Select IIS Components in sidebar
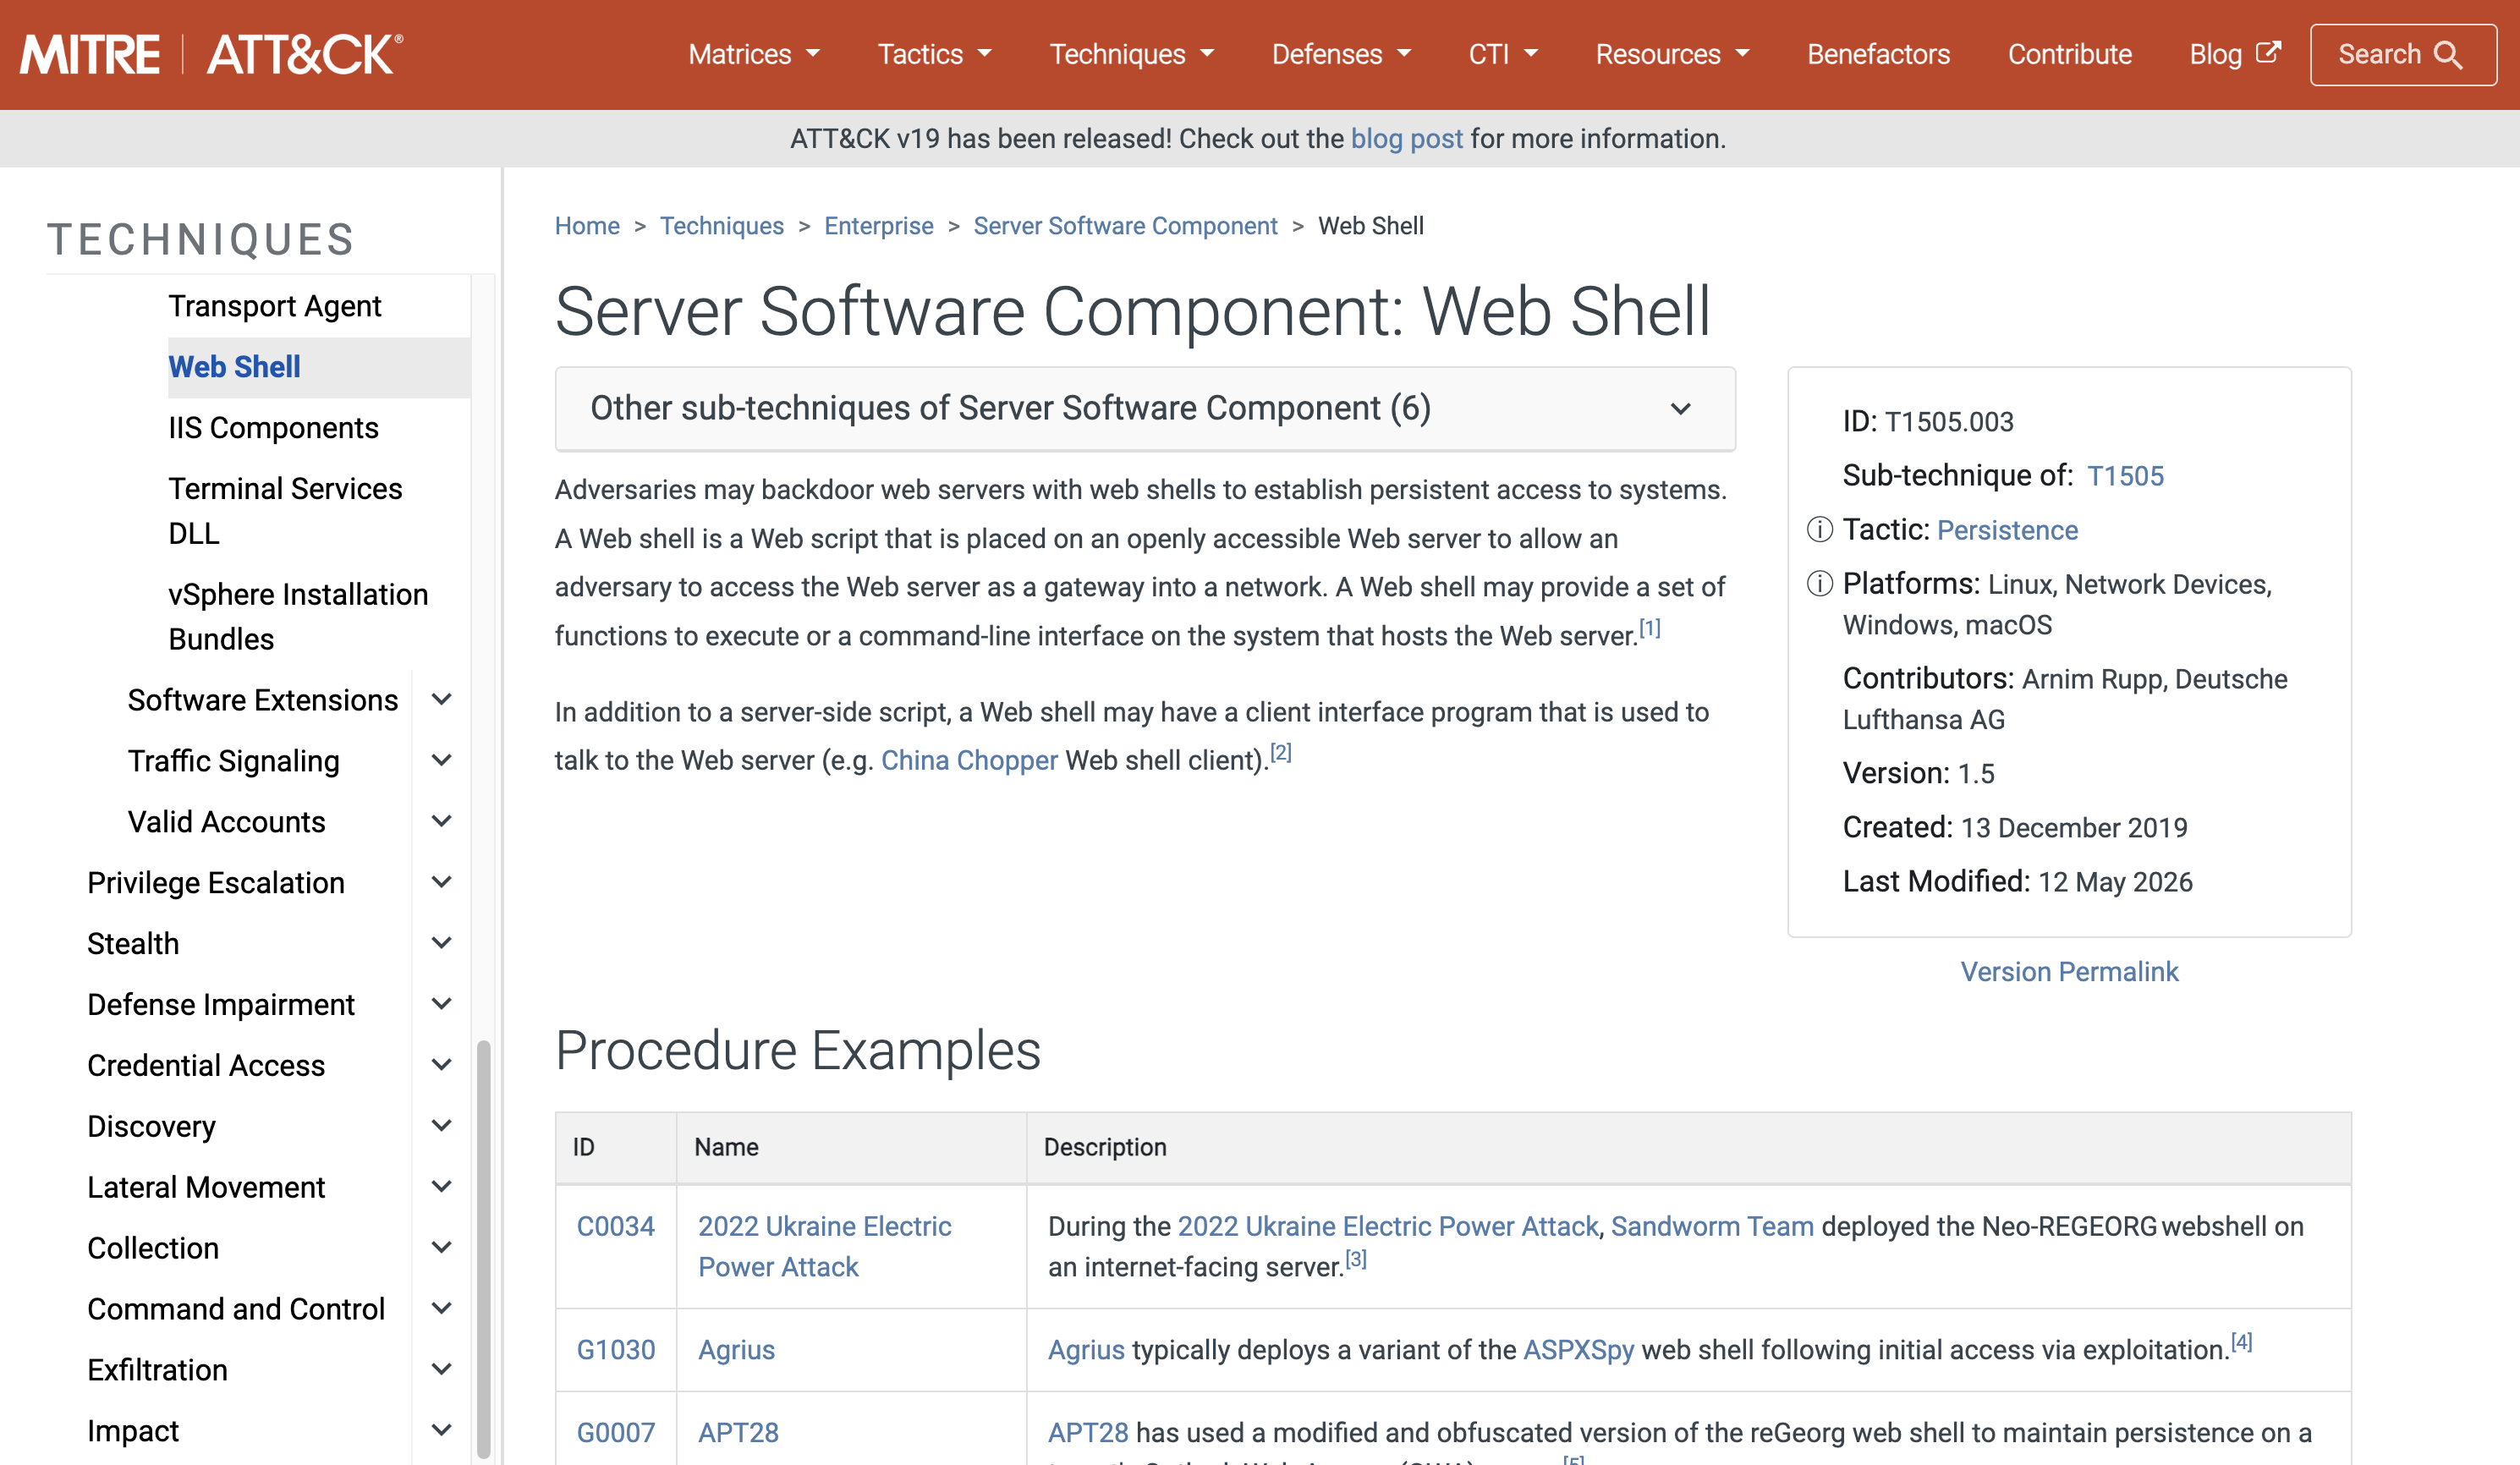 [273, 428]
